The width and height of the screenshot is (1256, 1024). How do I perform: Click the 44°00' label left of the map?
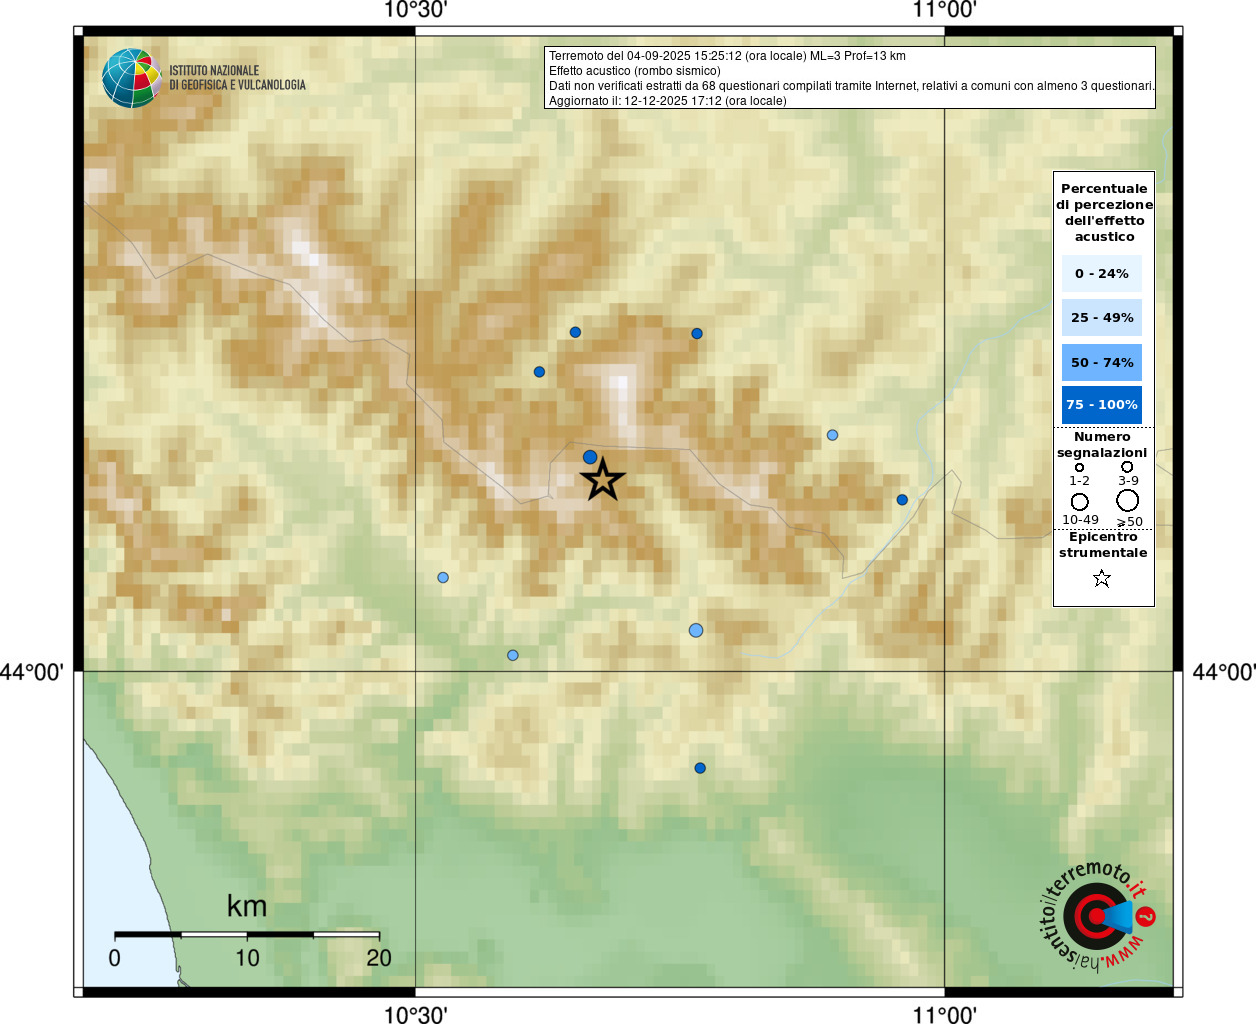[31, 672]
